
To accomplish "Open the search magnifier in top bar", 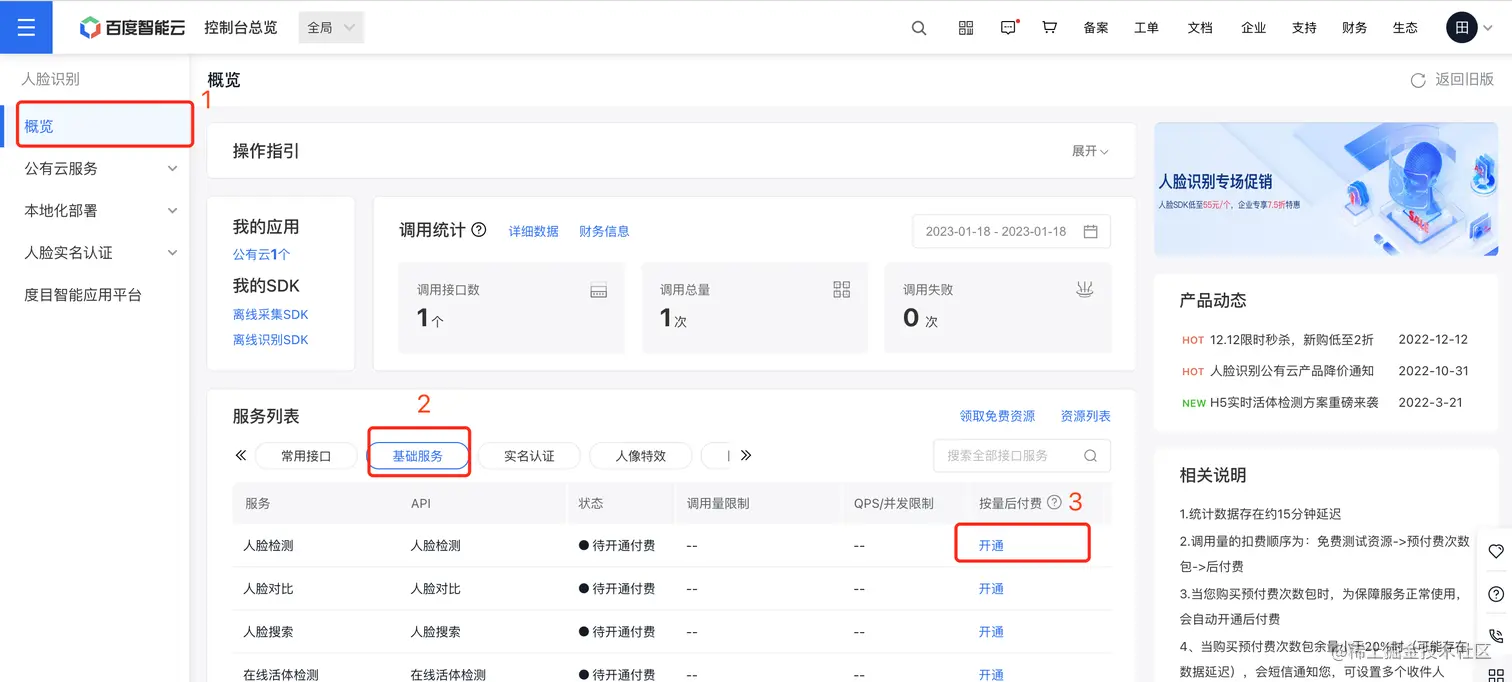I will pyautogui.click(x=919, y=28).
